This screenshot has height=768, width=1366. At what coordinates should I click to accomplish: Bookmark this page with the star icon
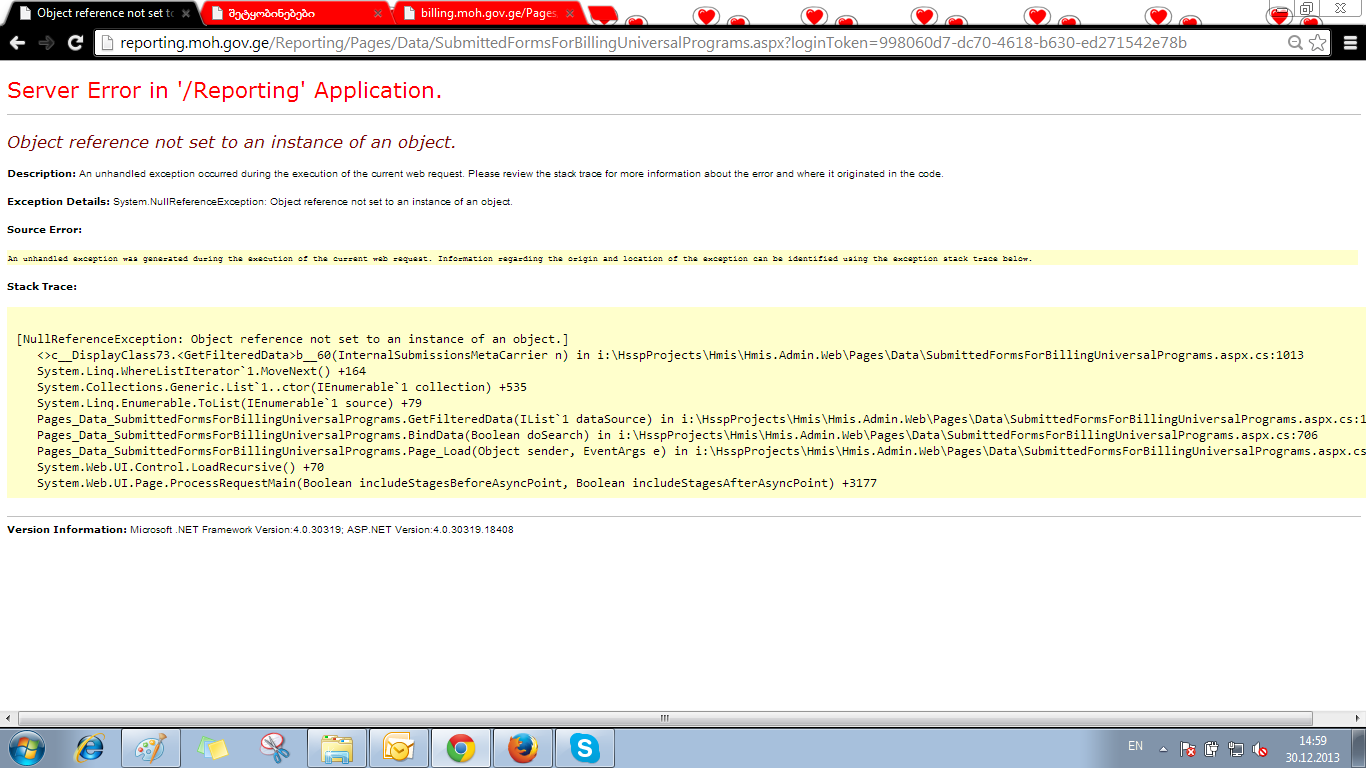1318,43
